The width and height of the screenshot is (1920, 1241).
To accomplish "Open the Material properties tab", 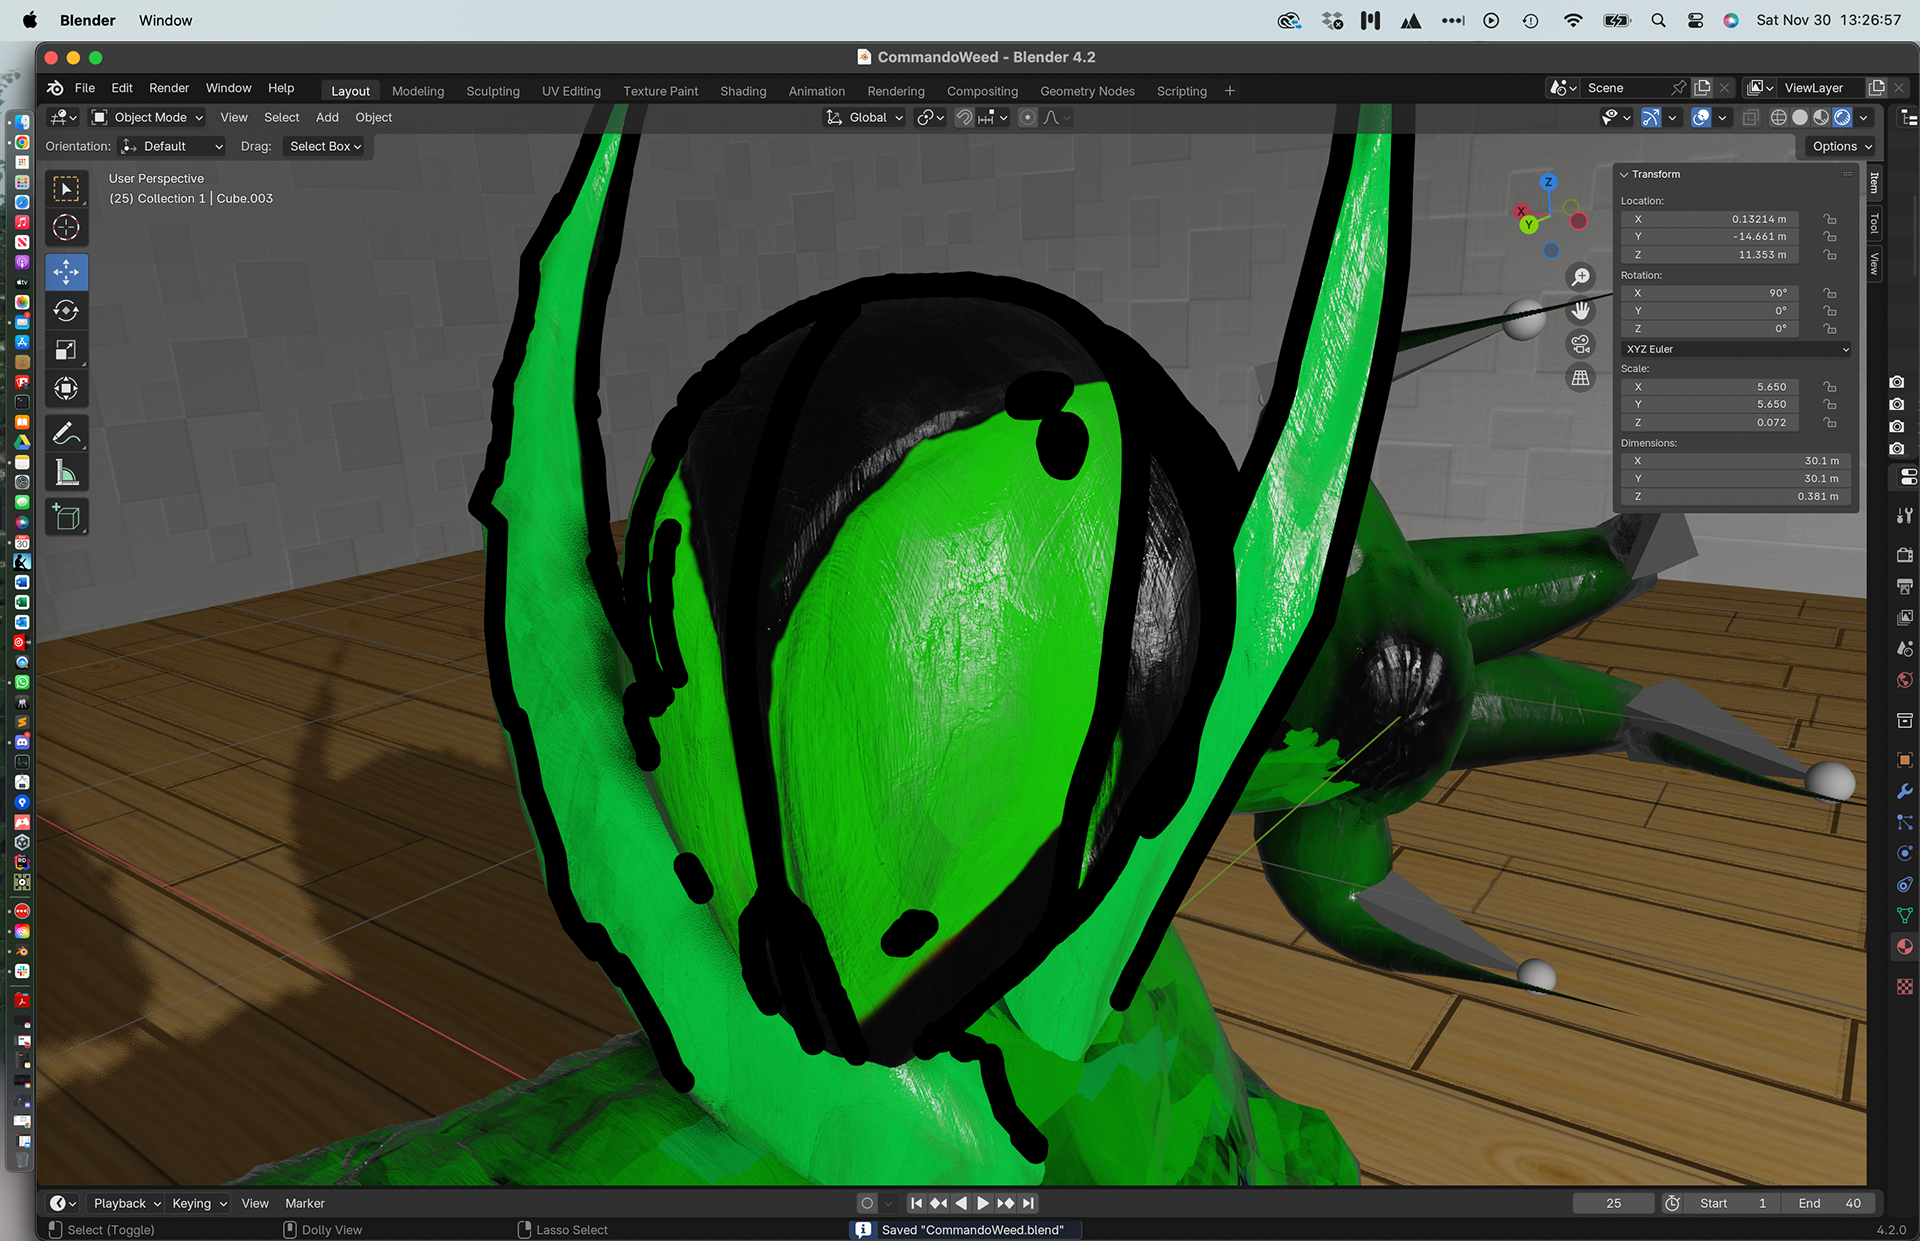I will (x=1904, y=946).
